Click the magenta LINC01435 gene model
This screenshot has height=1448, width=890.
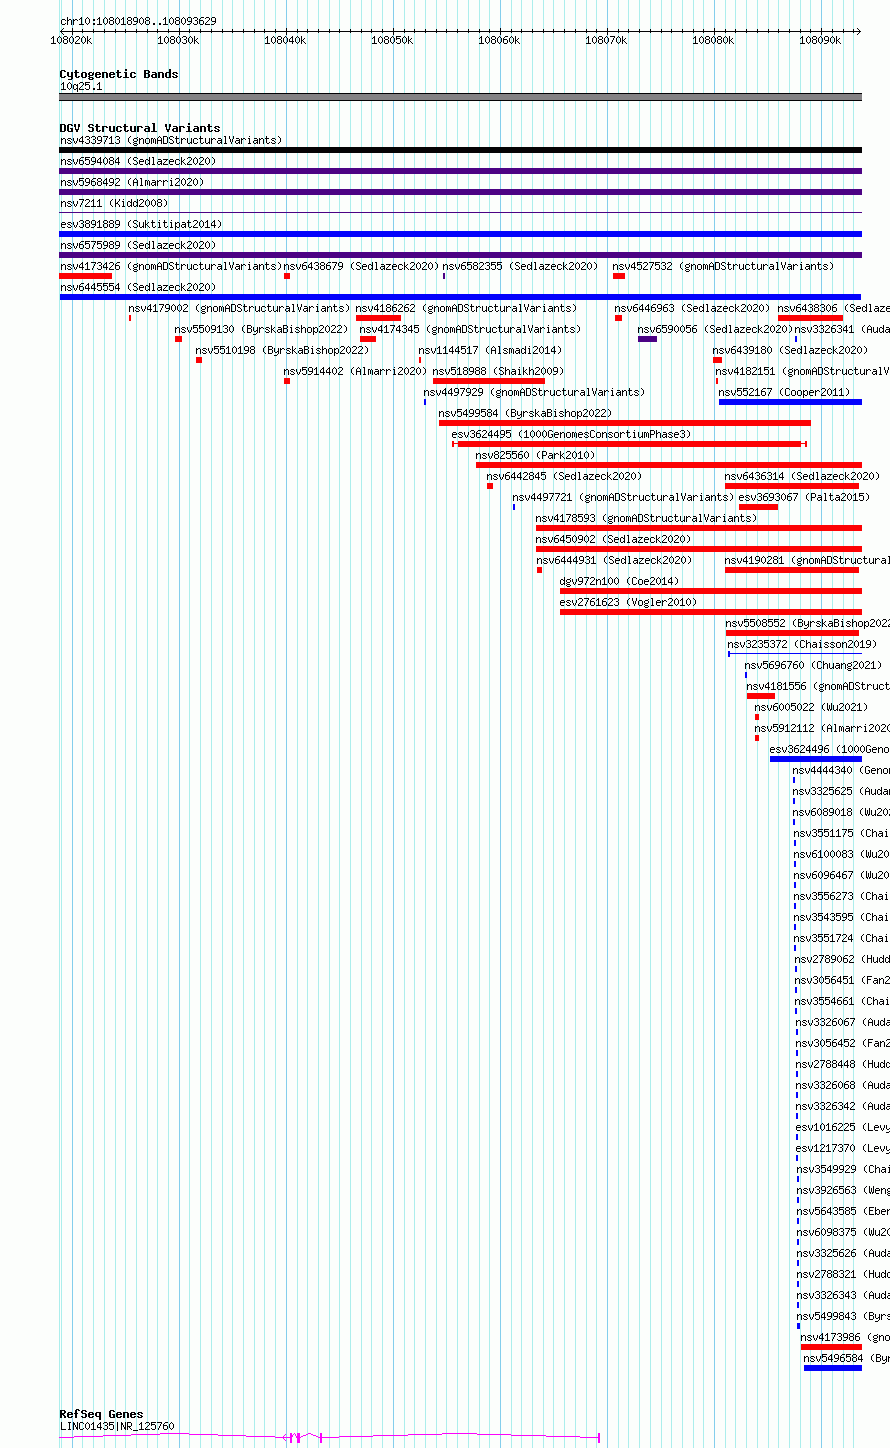pos(330,1437)
